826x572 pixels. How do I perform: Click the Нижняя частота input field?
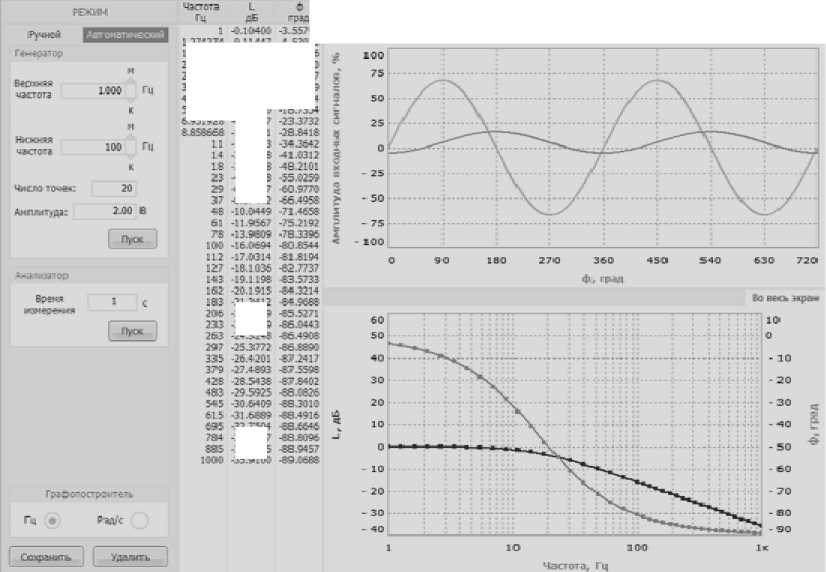coord(92,147)
